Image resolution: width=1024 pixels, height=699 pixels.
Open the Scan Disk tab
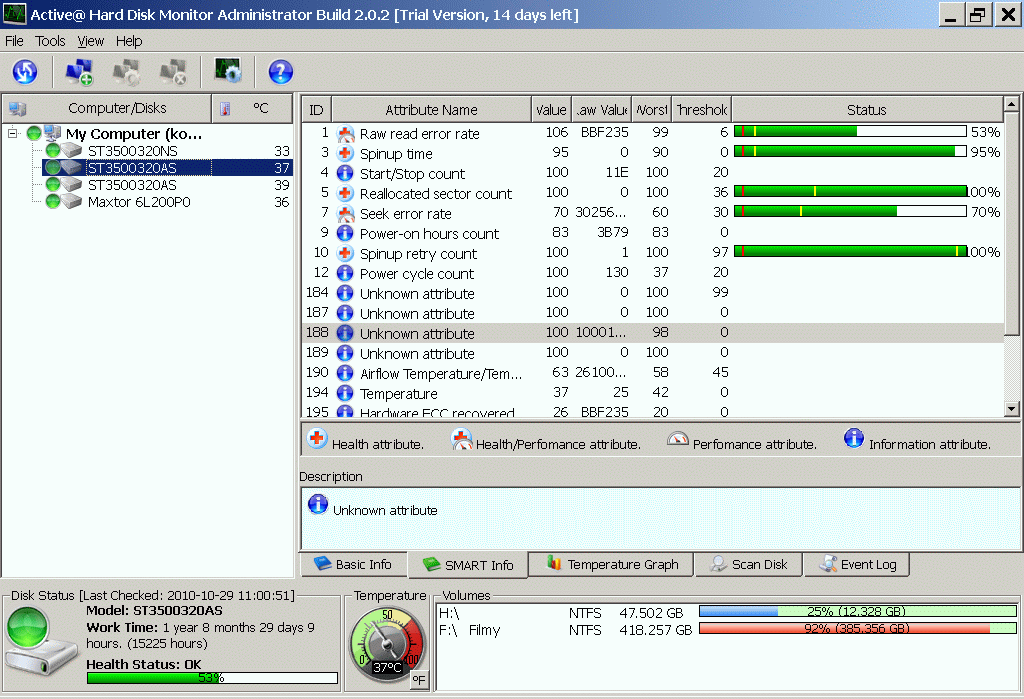[x=748, y=564]
